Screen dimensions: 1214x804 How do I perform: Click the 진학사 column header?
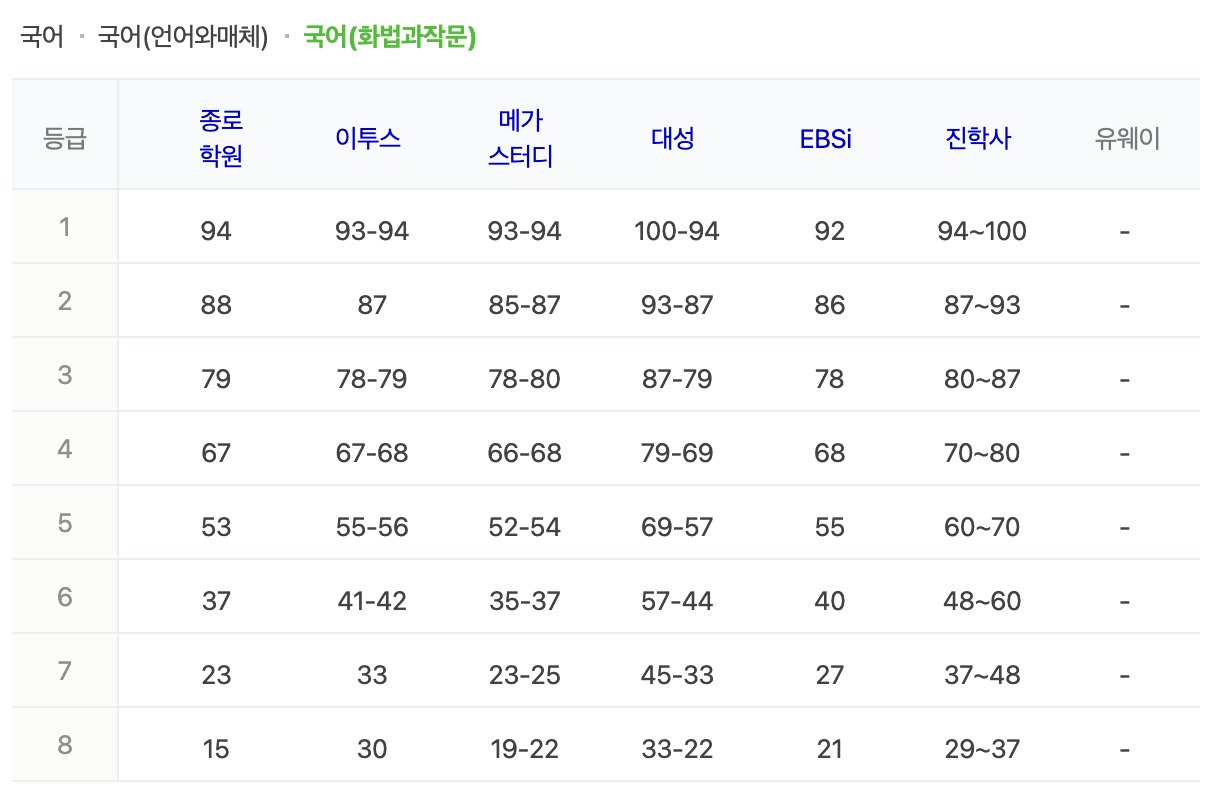pyautogui.click(x=977, y=138)
